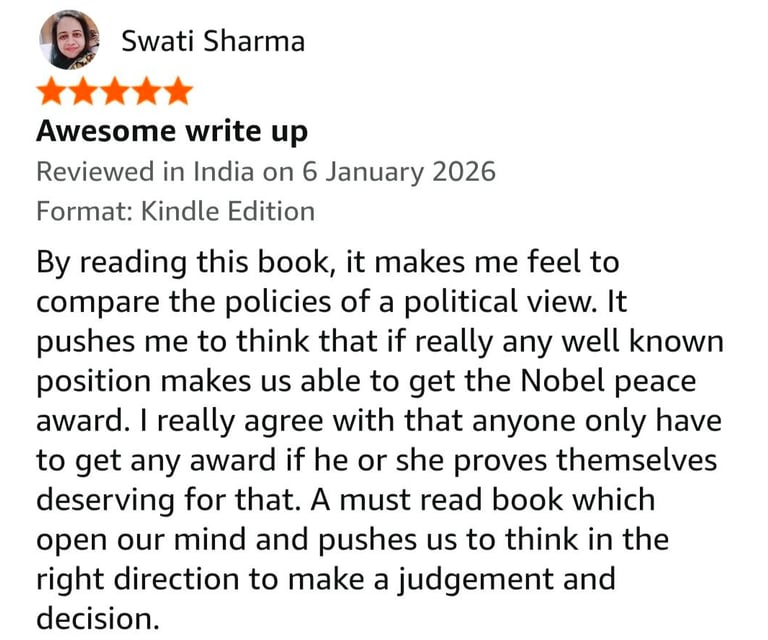Image resolution: width=768 pixels, height=640 pixels.
Task: Click the "6 January 2026" date text
Action: coord(399,172)
